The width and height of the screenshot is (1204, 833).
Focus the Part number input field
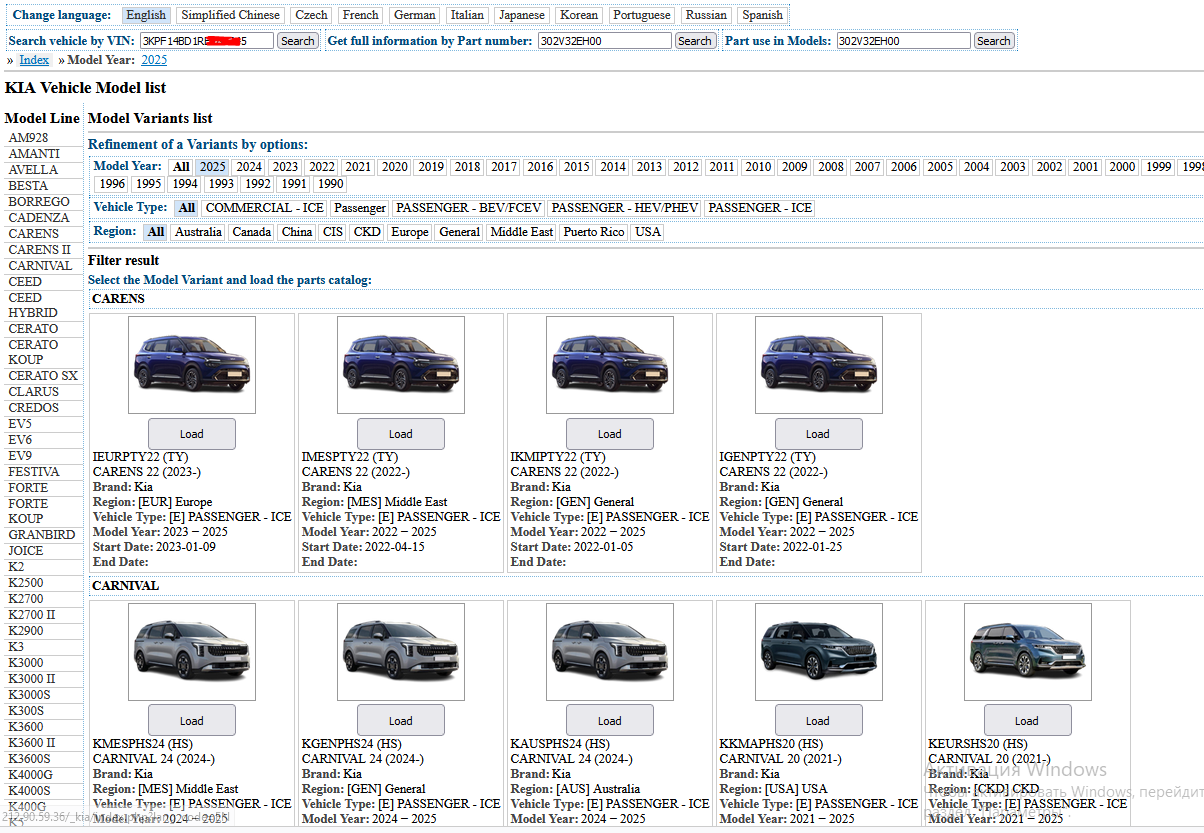pyautogui.click(x=604, y=41)
